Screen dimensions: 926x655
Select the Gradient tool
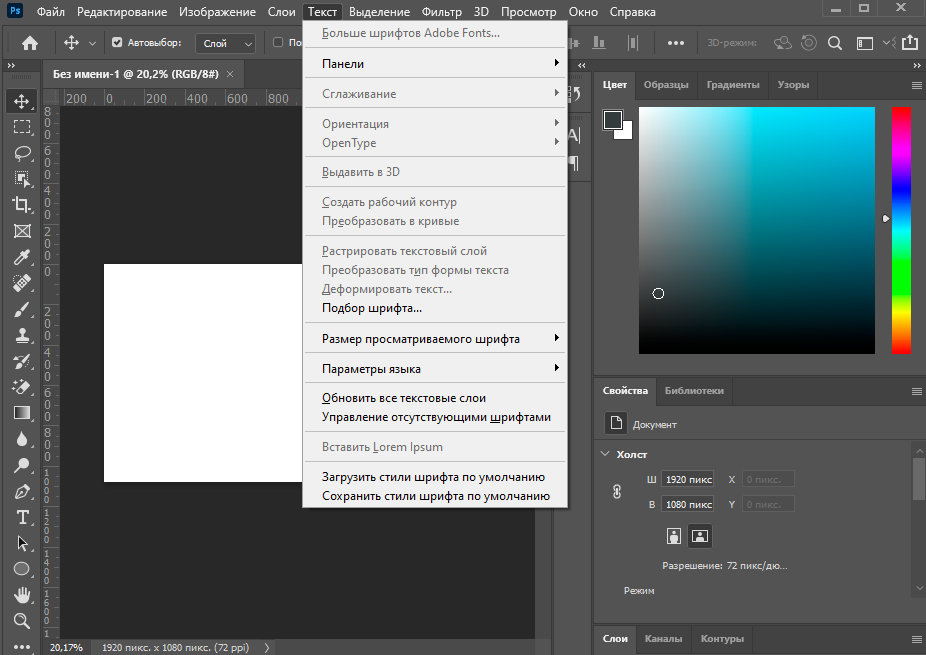click(22, 412)
